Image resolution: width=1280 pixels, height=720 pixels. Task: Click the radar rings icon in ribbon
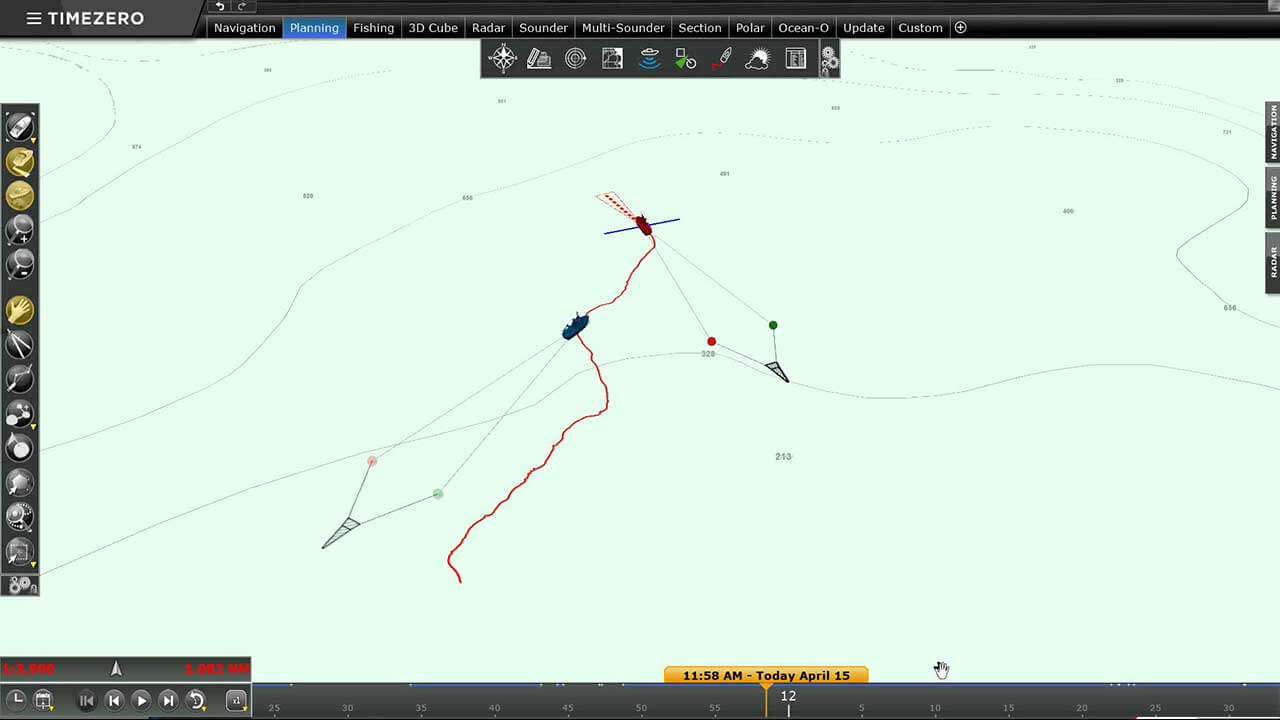pyautogui.click(x=575, y=59)
